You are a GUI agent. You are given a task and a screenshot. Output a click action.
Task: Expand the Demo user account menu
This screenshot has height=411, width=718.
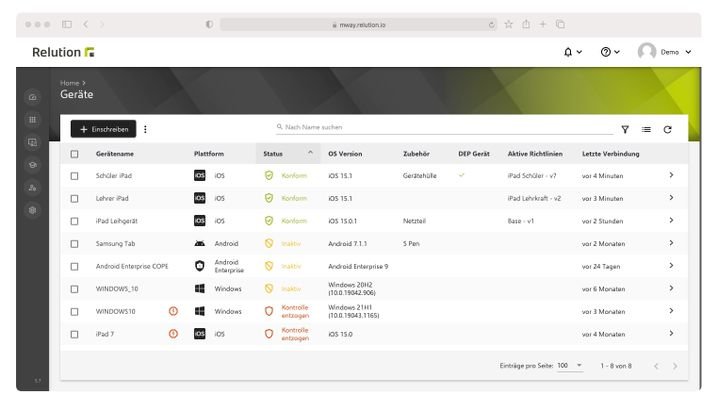click(666, 52)
